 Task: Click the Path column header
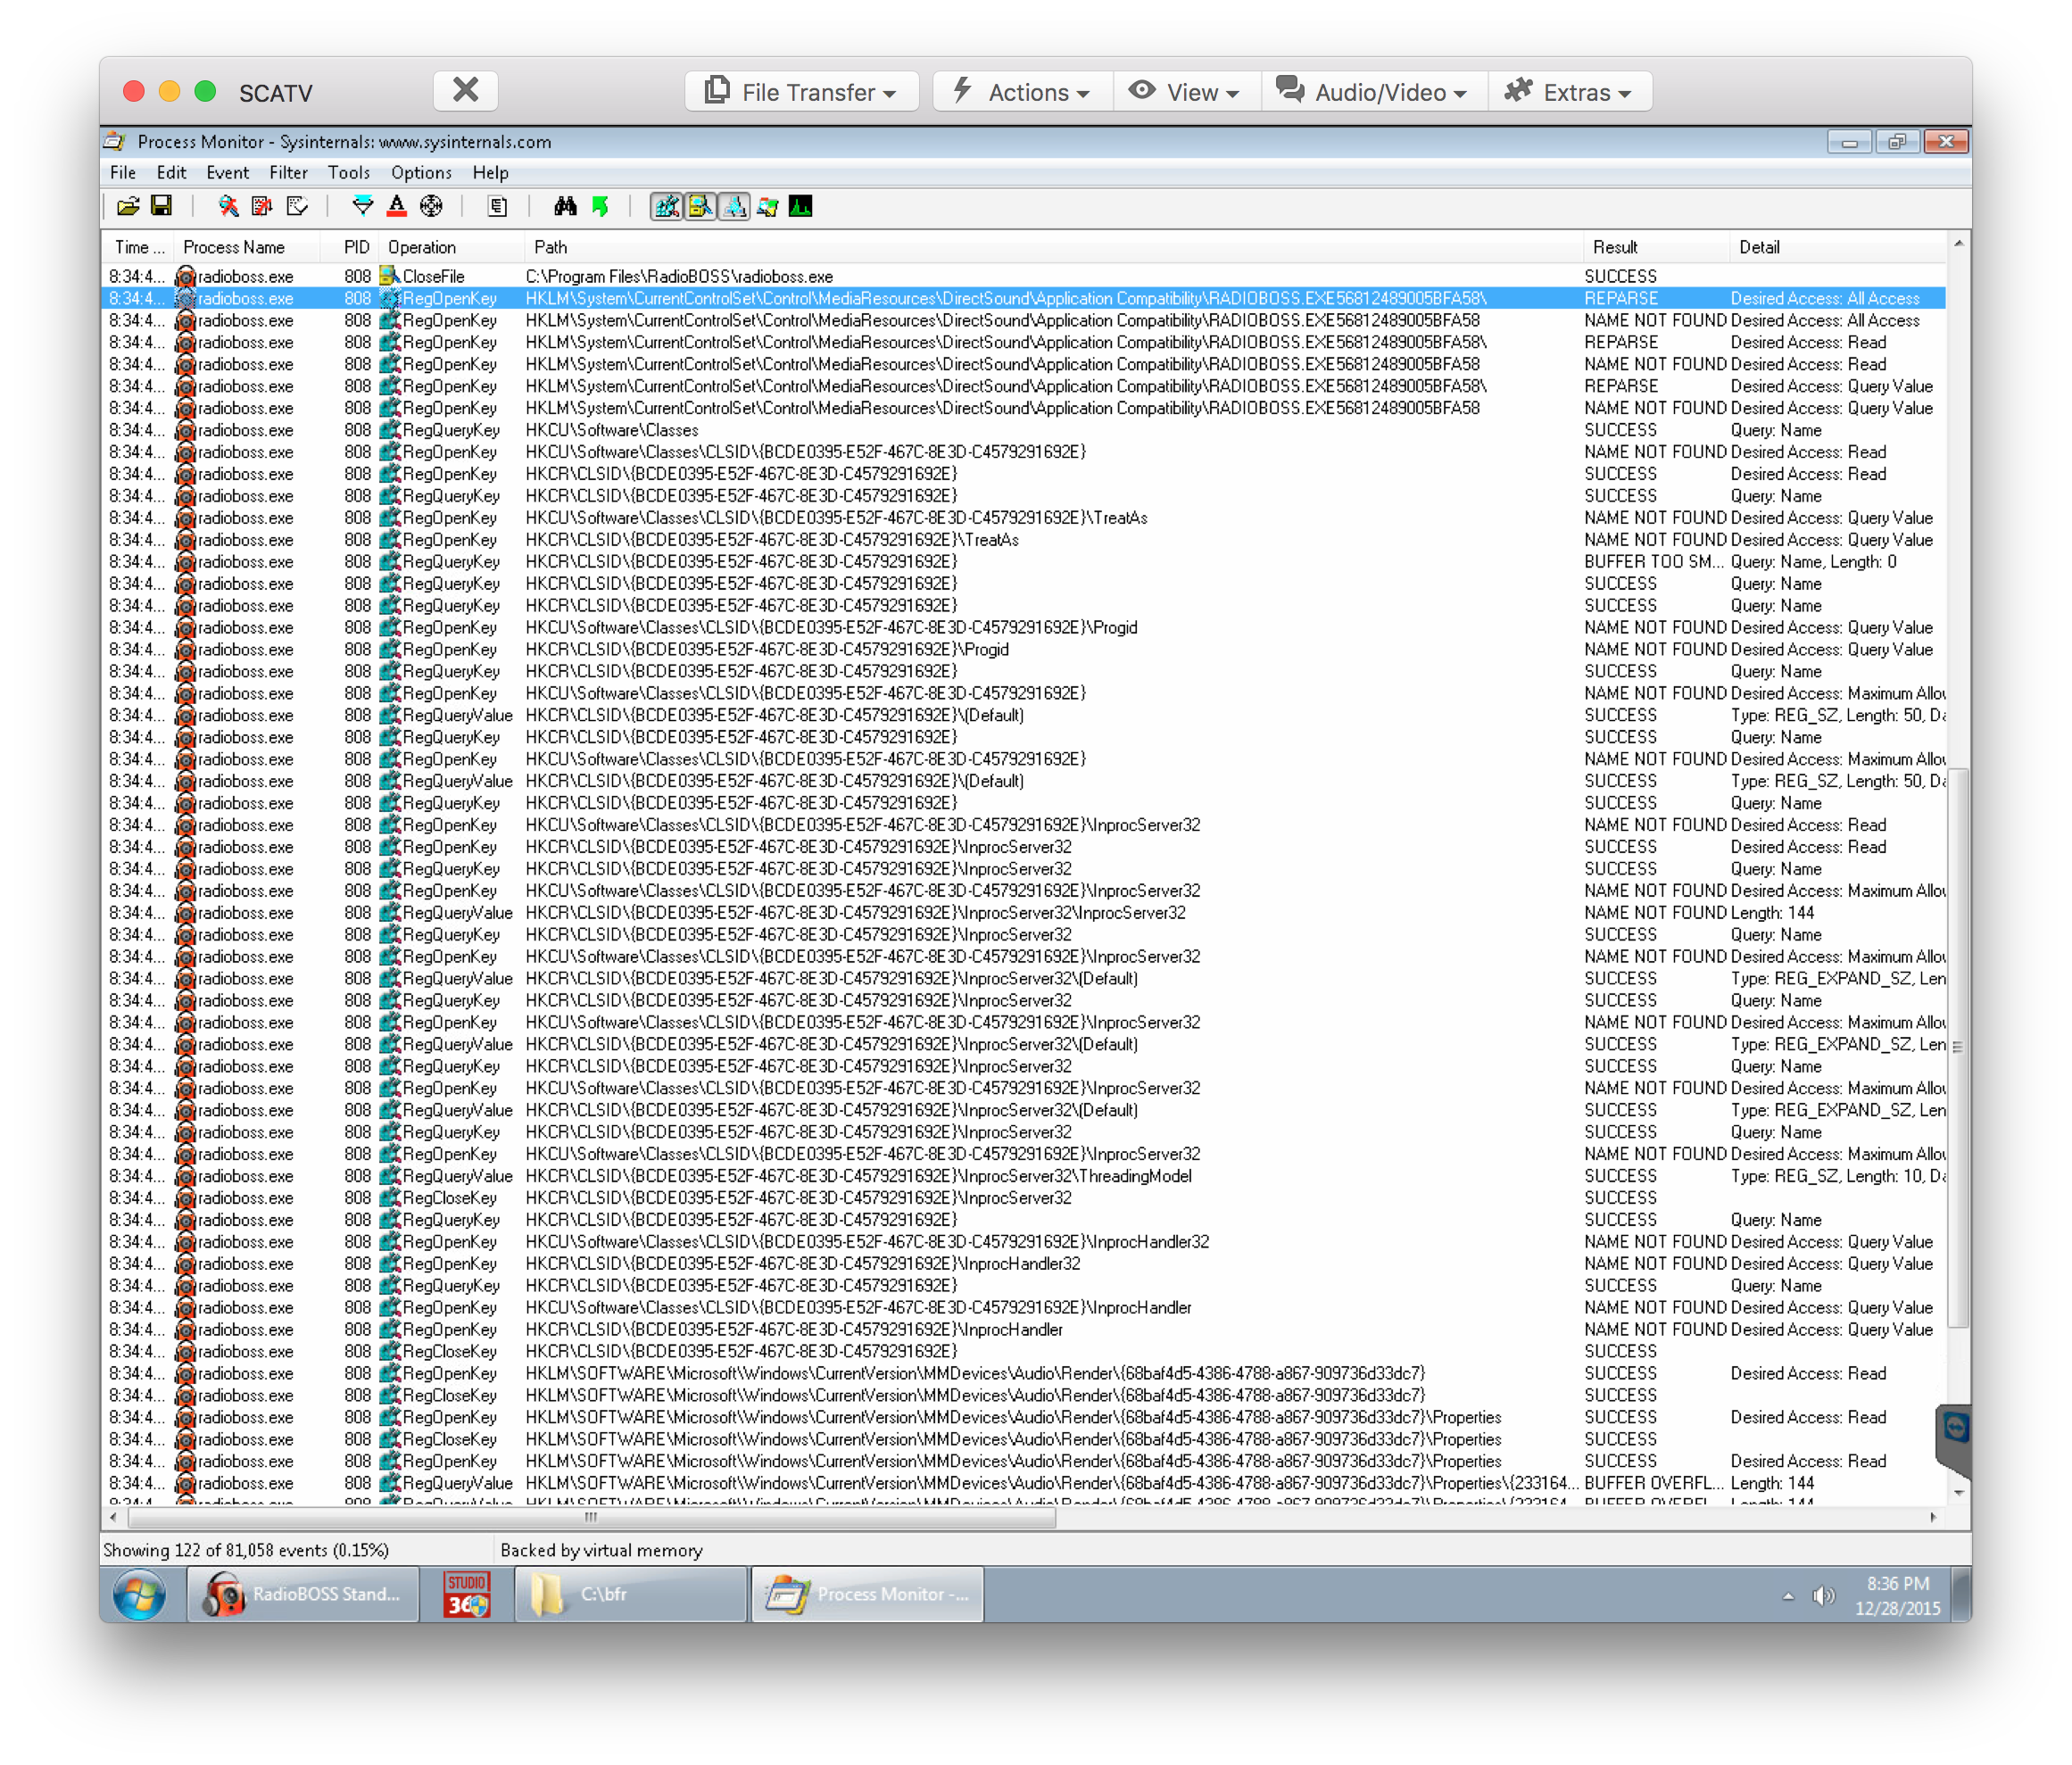[x=1054, y=247]
